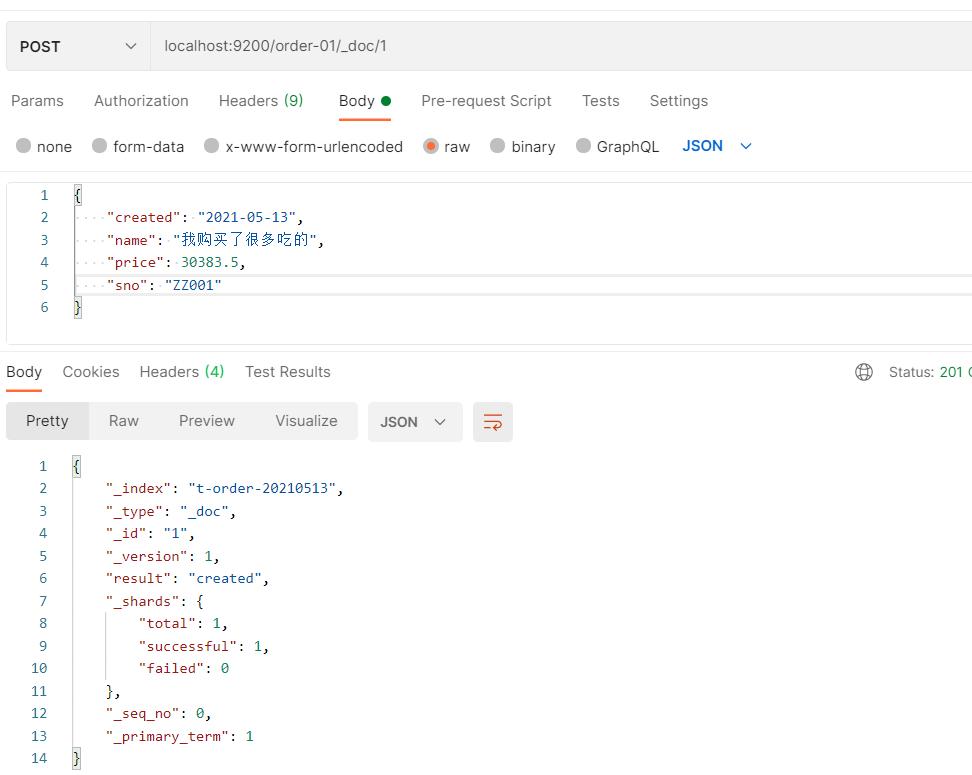Select the none body radio option
972x775 pixels.
(24, 146)
